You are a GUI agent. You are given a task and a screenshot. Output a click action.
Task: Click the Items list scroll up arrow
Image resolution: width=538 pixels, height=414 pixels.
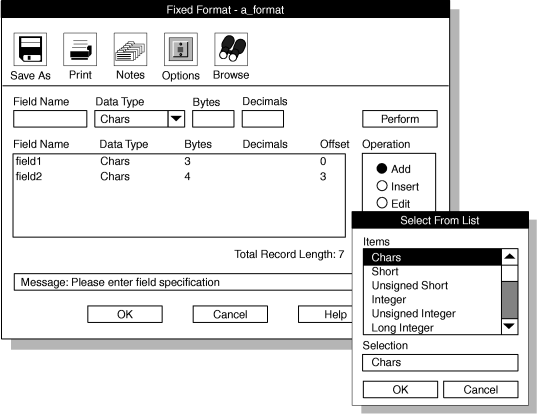coord(510,257)
